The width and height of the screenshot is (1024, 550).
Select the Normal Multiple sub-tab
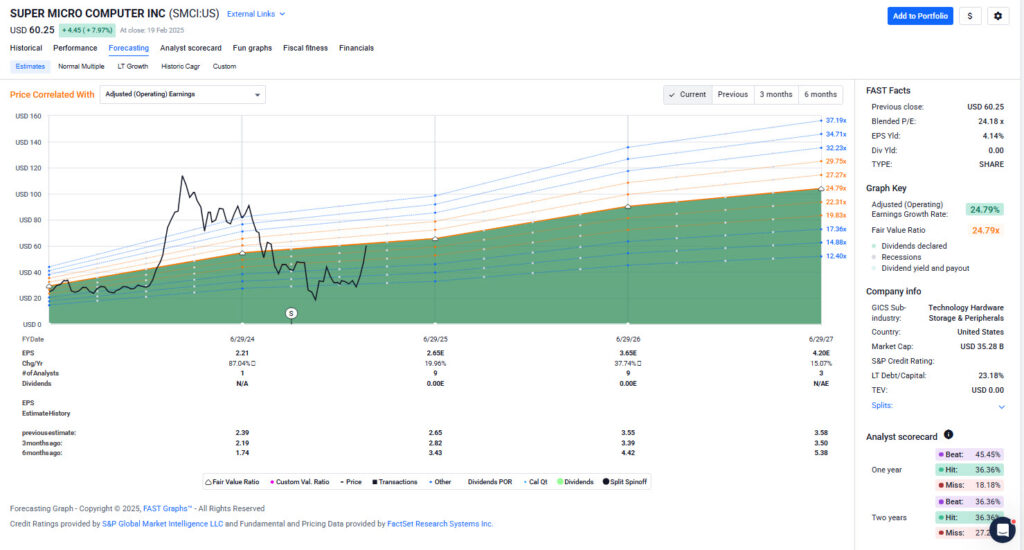81,67
